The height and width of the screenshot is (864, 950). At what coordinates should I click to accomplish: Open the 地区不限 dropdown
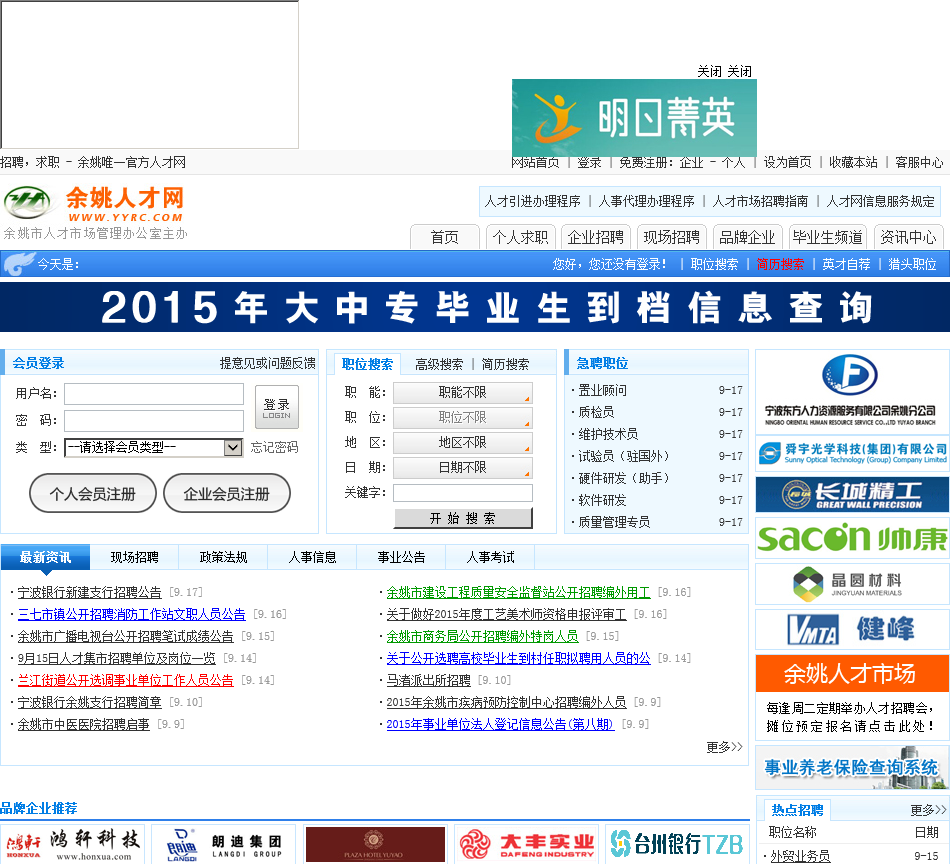click(x=463, y=443)
